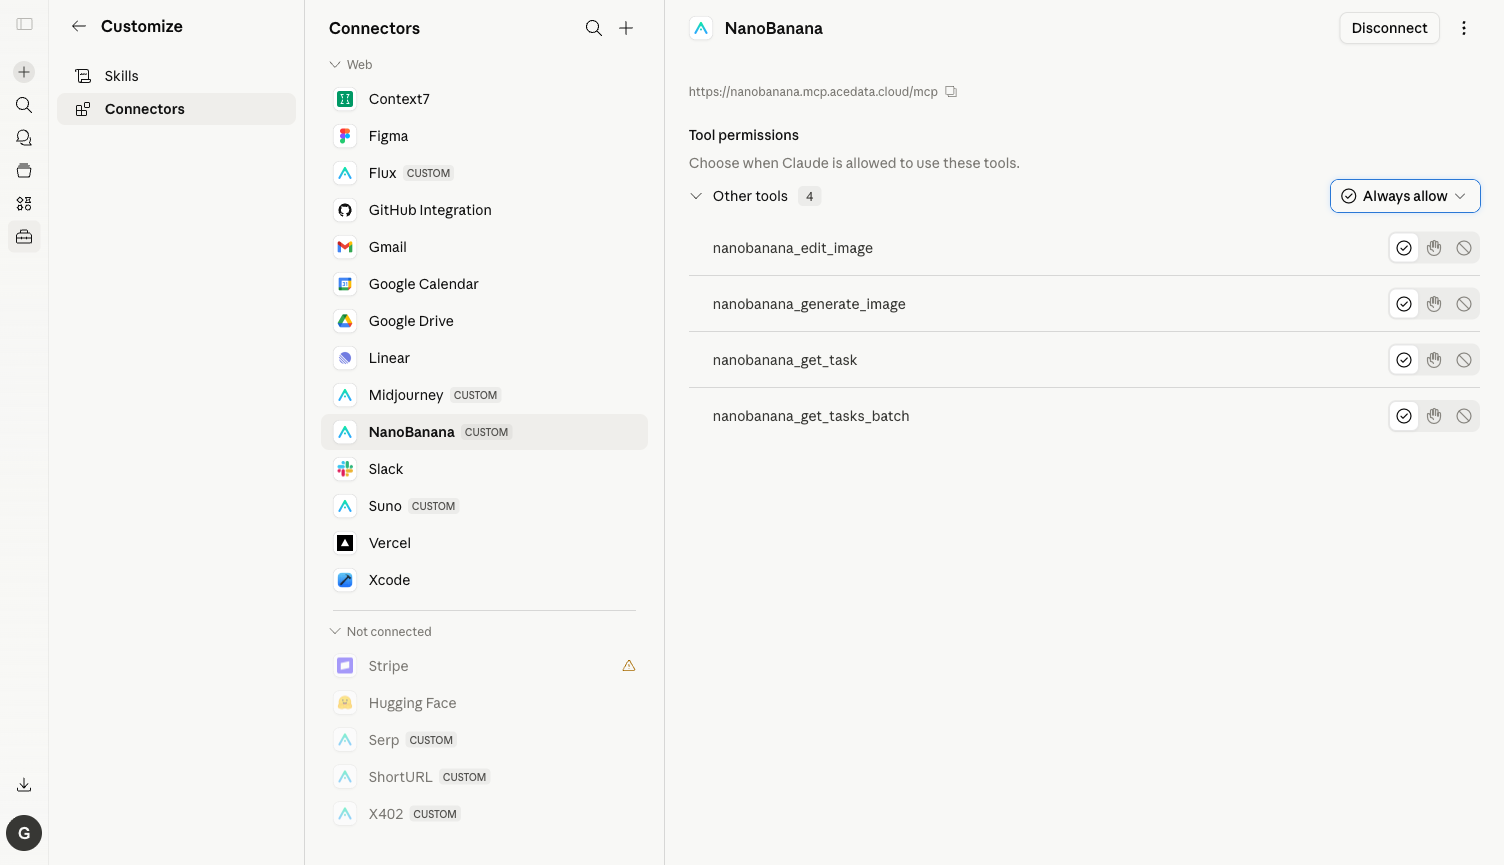Screen dimensions: 1504x865
Task: Open the Hugging Face connector entry
Action: coord(484,703)
